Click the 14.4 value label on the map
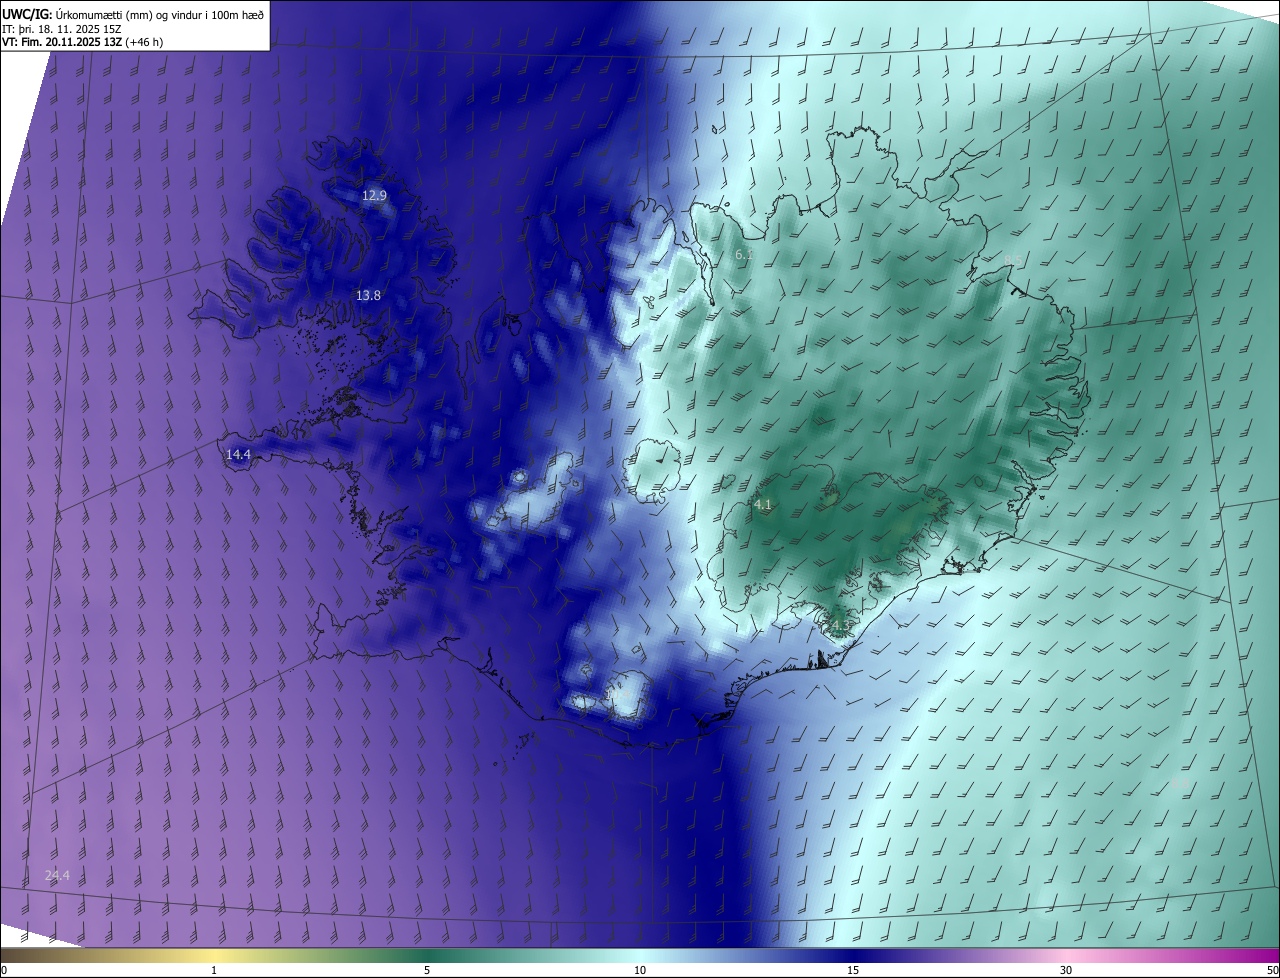This screenshot has width=1280, height=978. click(x=238, y=454)
